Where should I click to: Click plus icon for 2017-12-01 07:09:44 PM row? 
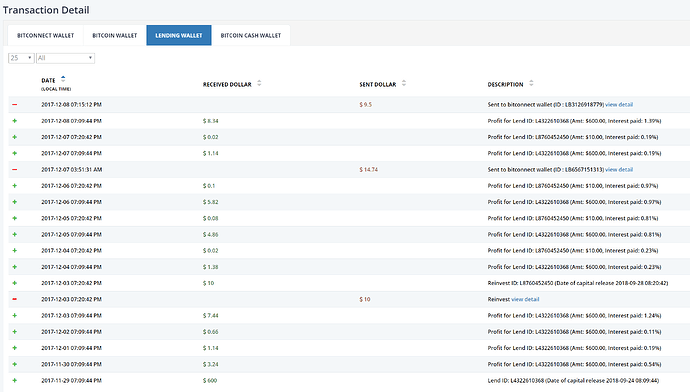tap(15, 348)
